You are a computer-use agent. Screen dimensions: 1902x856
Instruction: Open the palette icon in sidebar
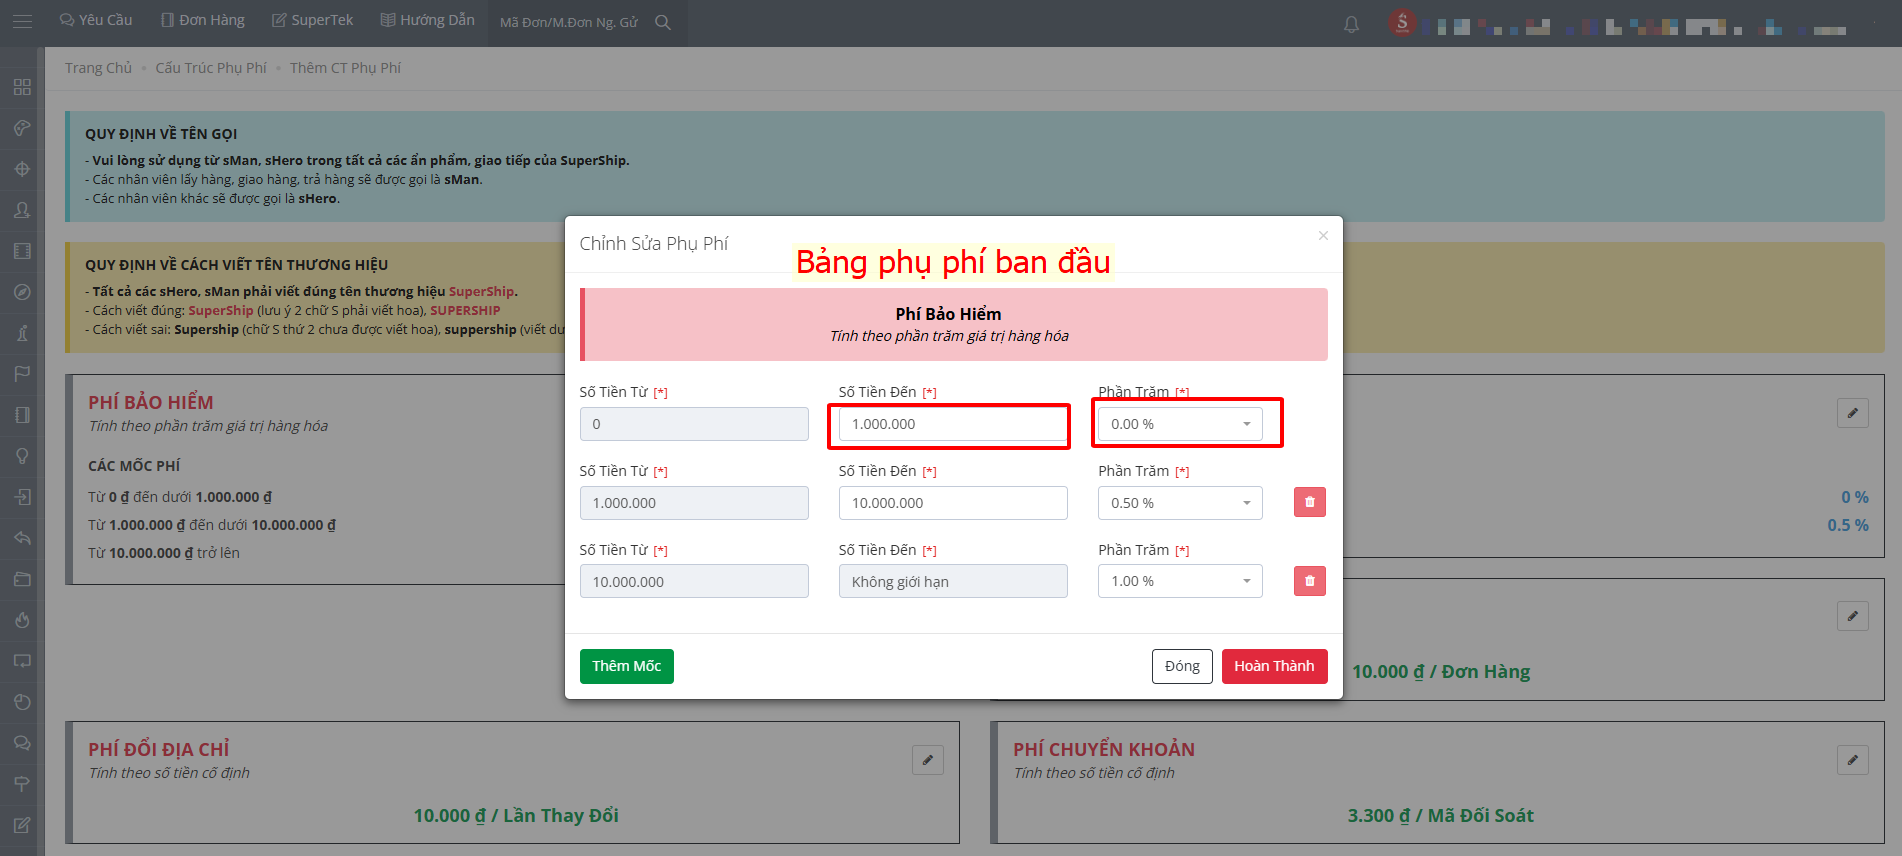(22, 128)
